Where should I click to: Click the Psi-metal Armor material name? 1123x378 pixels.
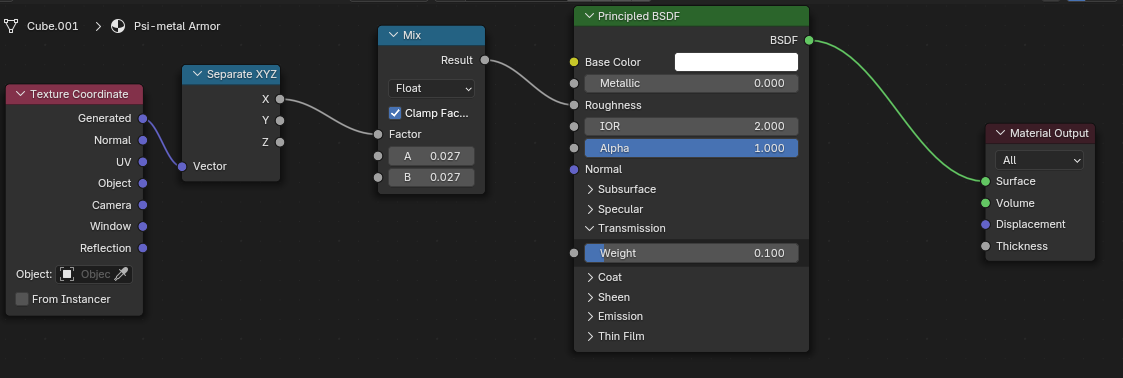point(177,26)
